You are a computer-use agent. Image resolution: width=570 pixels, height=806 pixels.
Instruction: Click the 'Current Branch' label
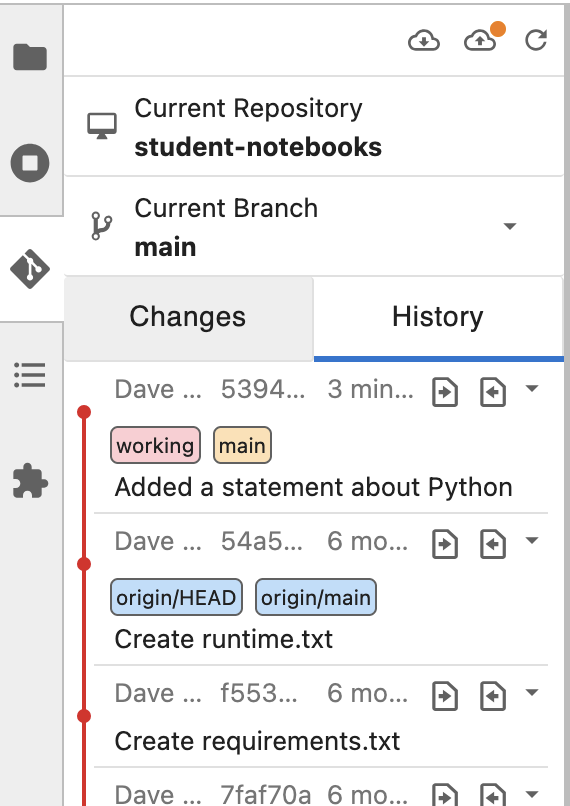(226, 208)
